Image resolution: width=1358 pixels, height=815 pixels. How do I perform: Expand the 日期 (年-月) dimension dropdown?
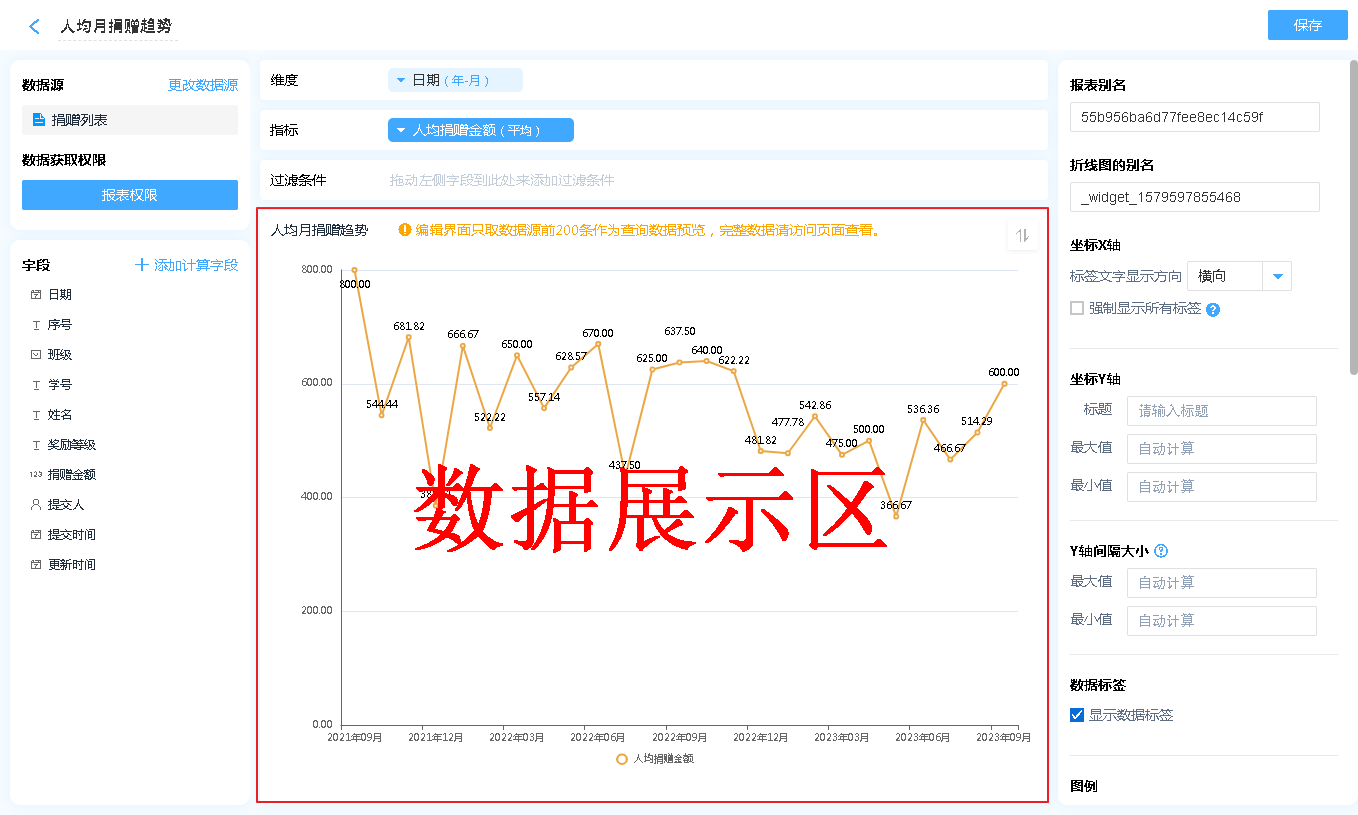coord(401,80)
